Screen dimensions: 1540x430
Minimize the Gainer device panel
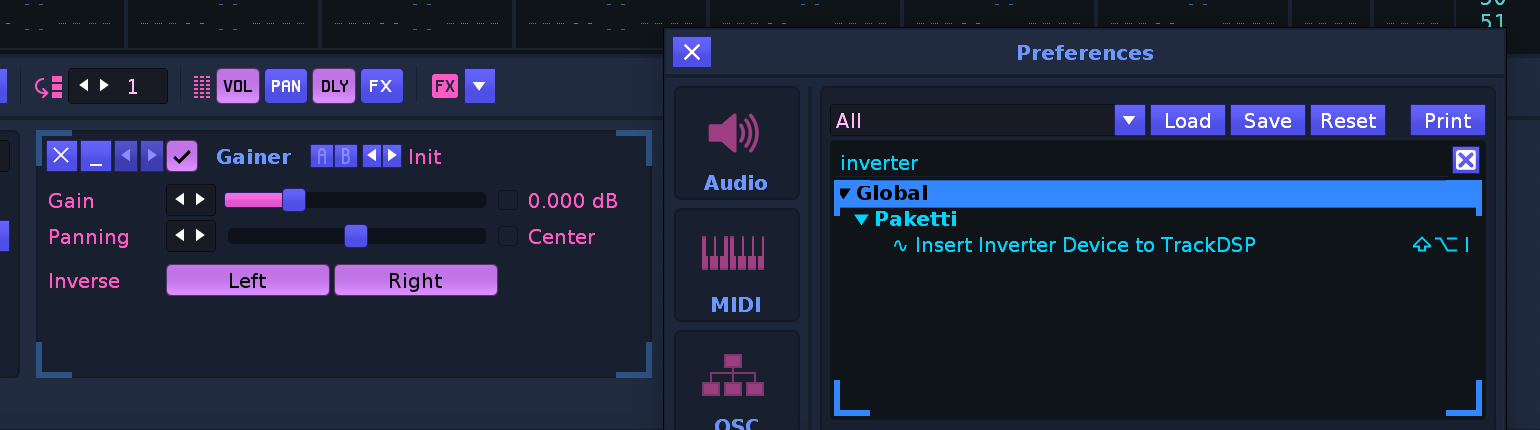pyautogui.click(x=96, y=156)
